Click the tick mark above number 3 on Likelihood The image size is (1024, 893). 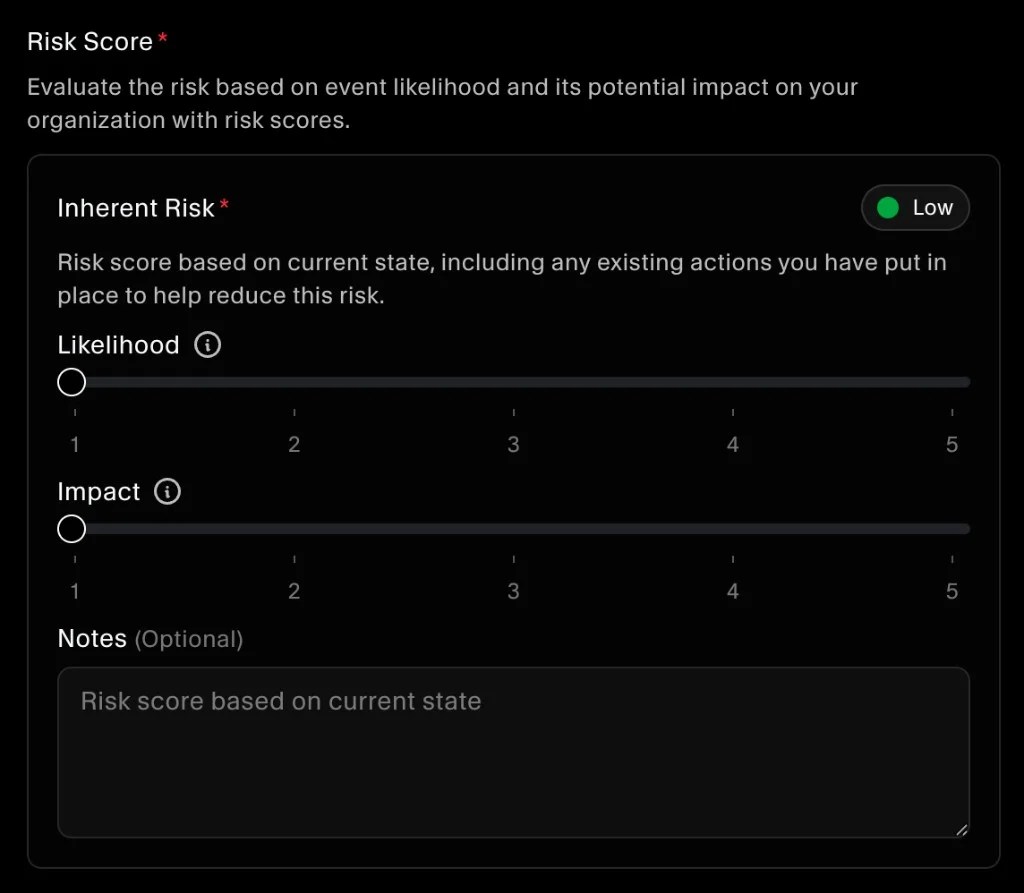(x=513, y=410)
